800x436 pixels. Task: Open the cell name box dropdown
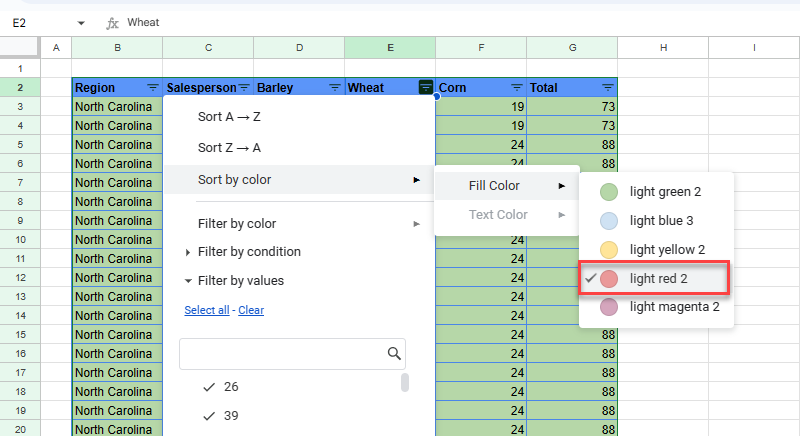tap(80, 22)
